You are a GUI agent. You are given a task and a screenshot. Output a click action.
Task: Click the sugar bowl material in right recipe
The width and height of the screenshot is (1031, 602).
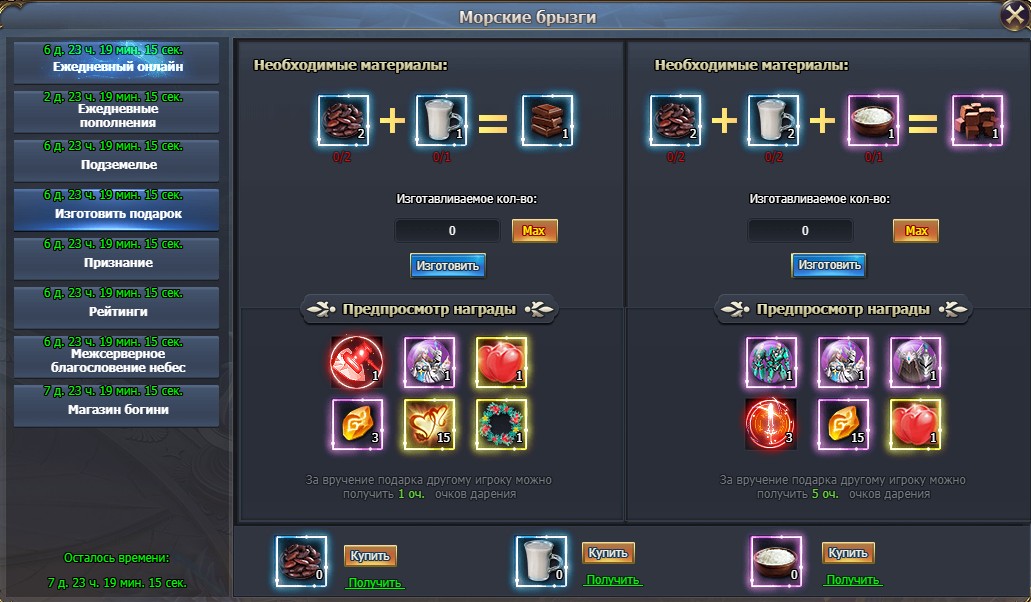point(873,120)
